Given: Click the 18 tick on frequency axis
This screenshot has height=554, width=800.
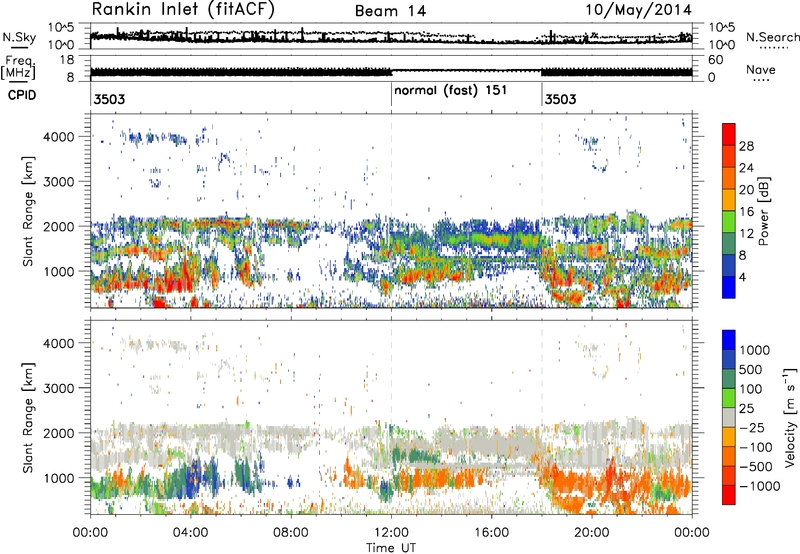Looking at the screenshot, I should tap(67, 60).
